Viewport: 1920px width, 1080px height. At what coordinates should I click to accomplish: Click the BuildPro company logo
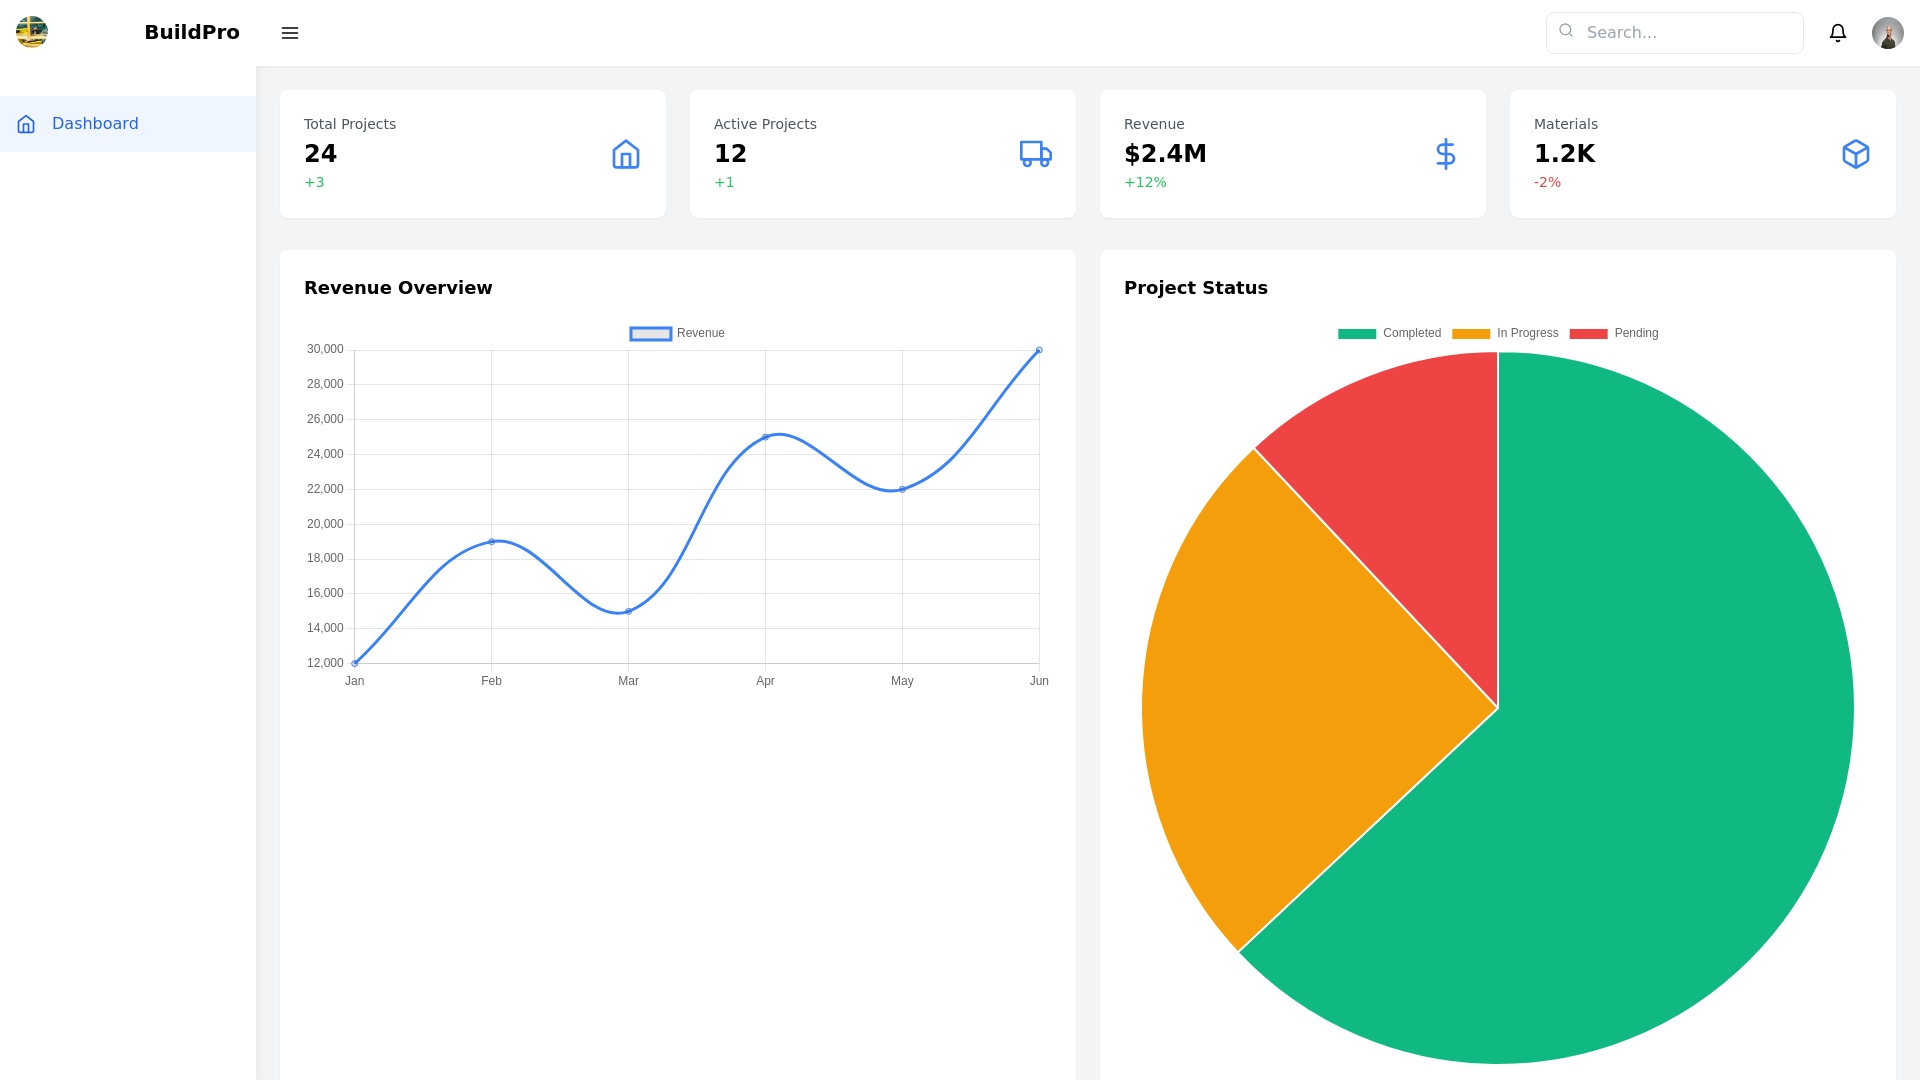point(32,31)
